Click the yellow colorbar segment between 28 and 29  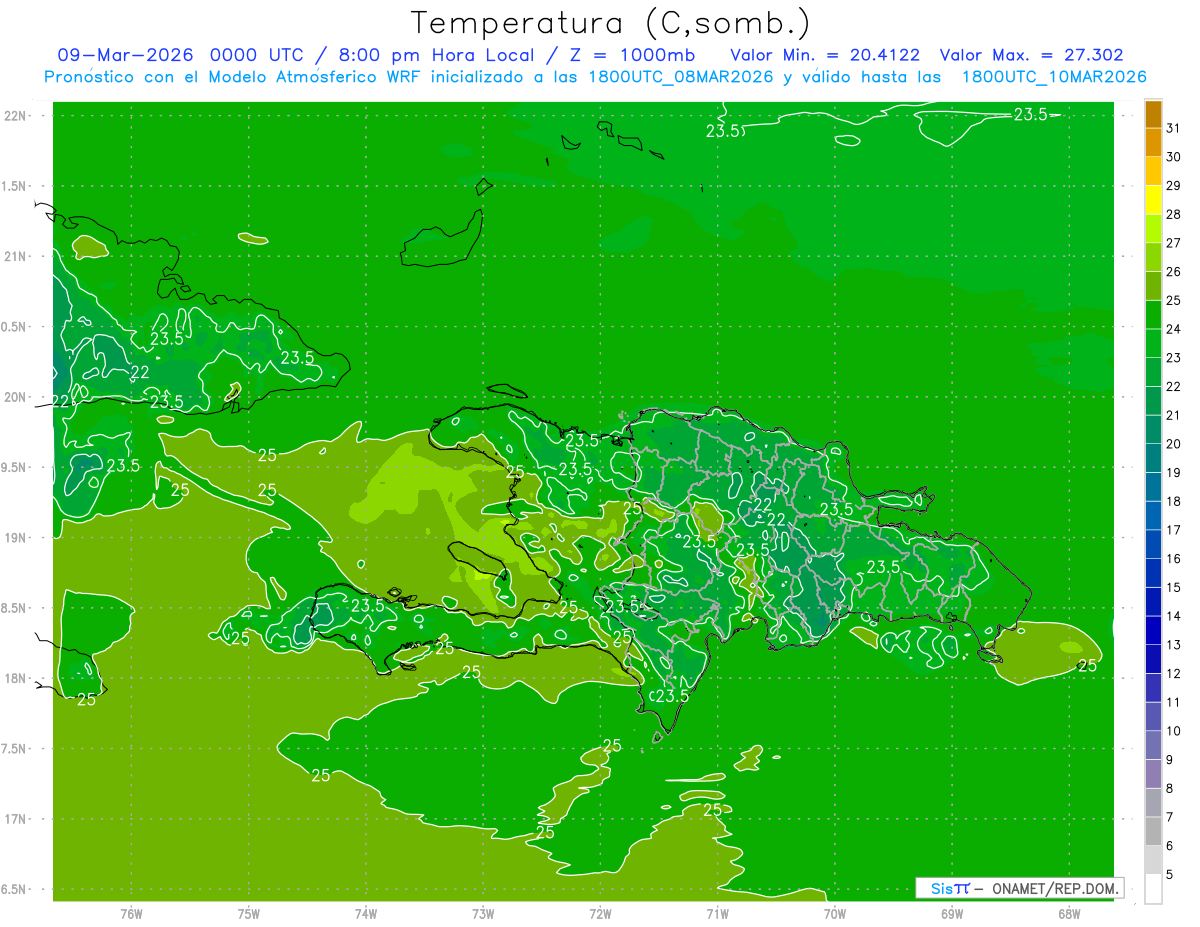pyautogui.click(x=1153, y=200)
